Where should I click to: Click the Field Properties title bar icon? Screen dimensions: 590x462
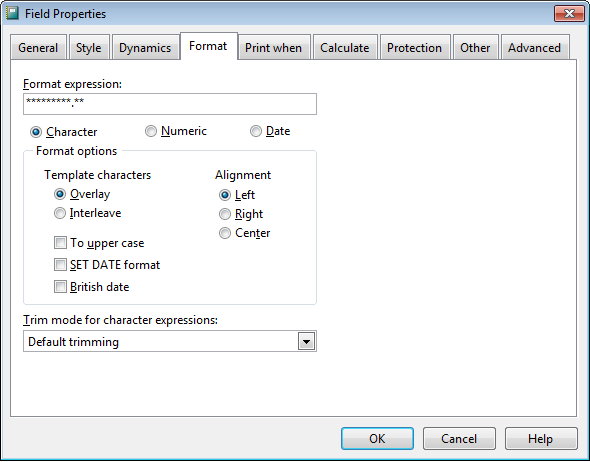[x=12, y=14]
